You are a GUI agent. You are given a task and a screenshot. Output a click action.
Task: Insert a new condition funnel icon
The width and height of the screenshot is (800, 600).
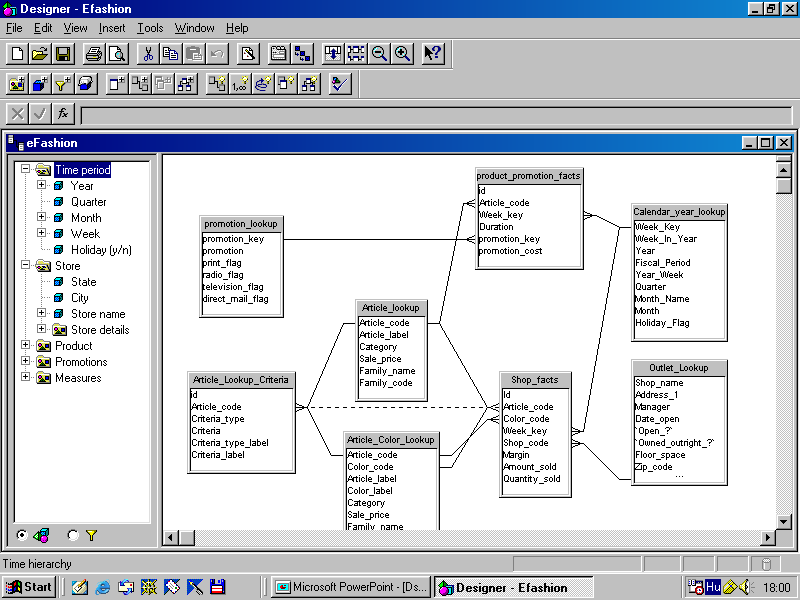63,84
